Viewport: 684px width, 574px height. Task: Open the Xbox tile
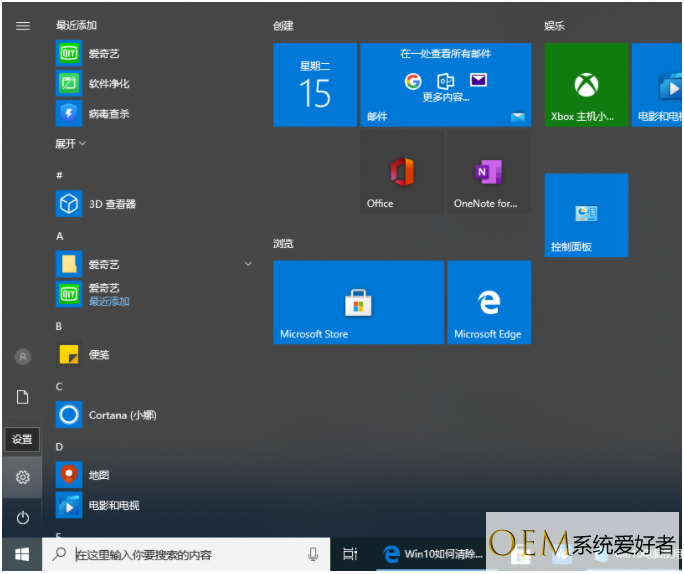tap(586, 85)
